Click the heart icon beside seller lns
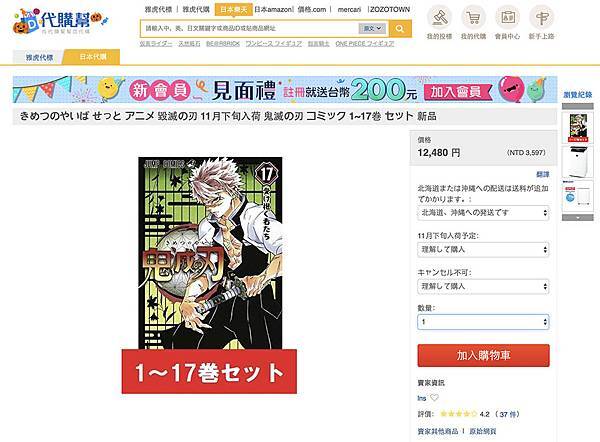The image size is (600, 442). [x=434, y=398]
